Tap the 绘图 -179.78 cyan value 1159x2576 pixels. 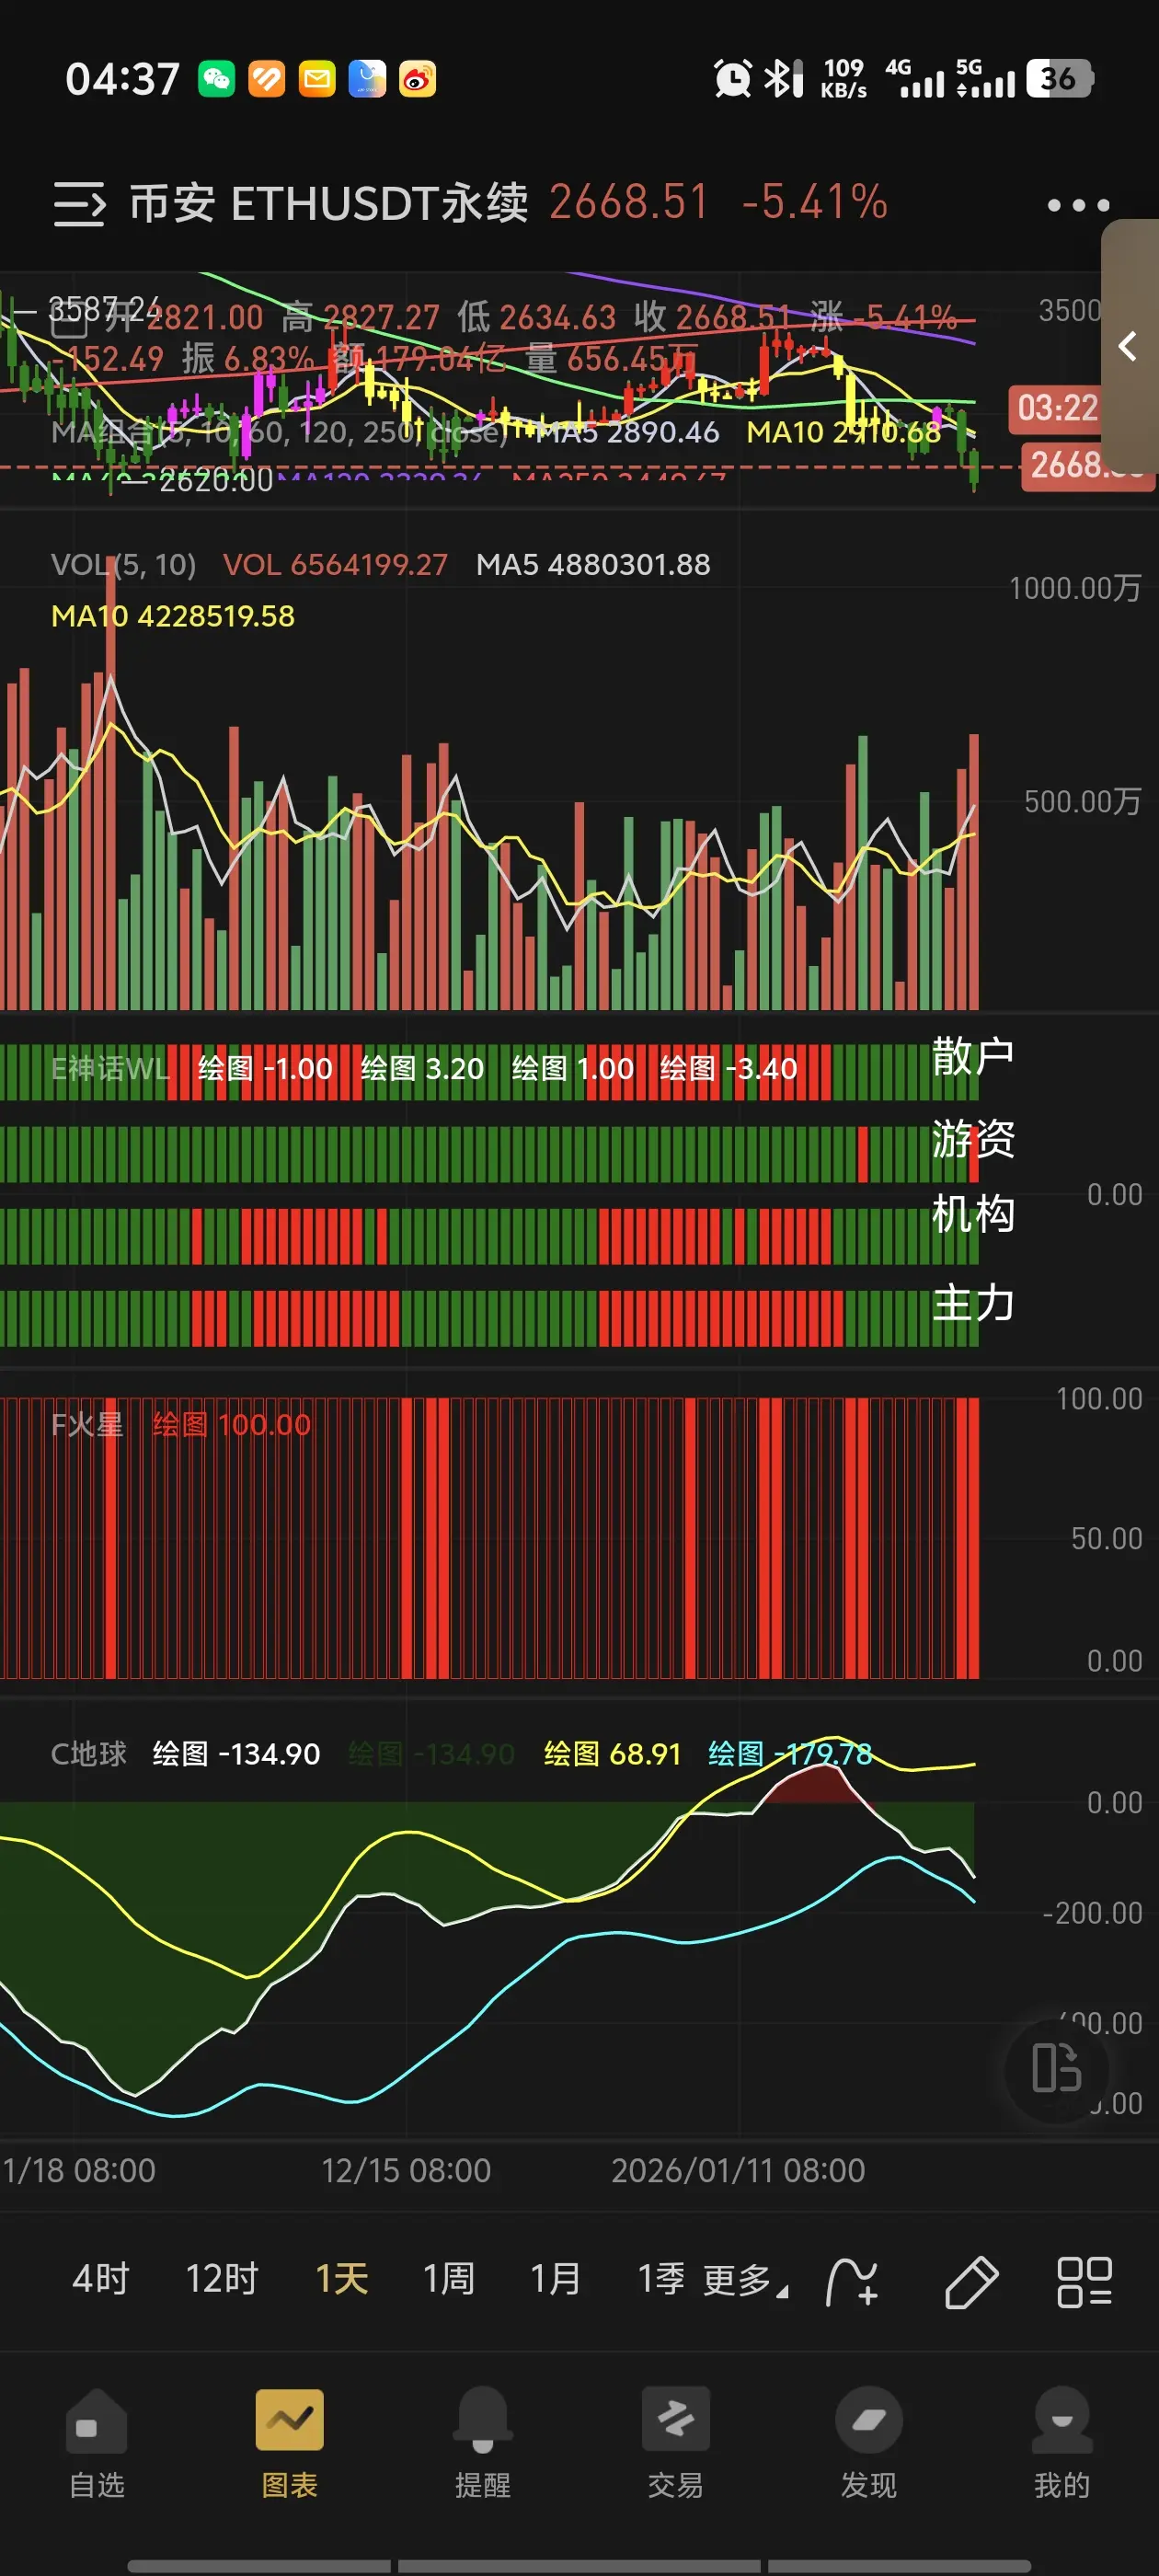790,1754
